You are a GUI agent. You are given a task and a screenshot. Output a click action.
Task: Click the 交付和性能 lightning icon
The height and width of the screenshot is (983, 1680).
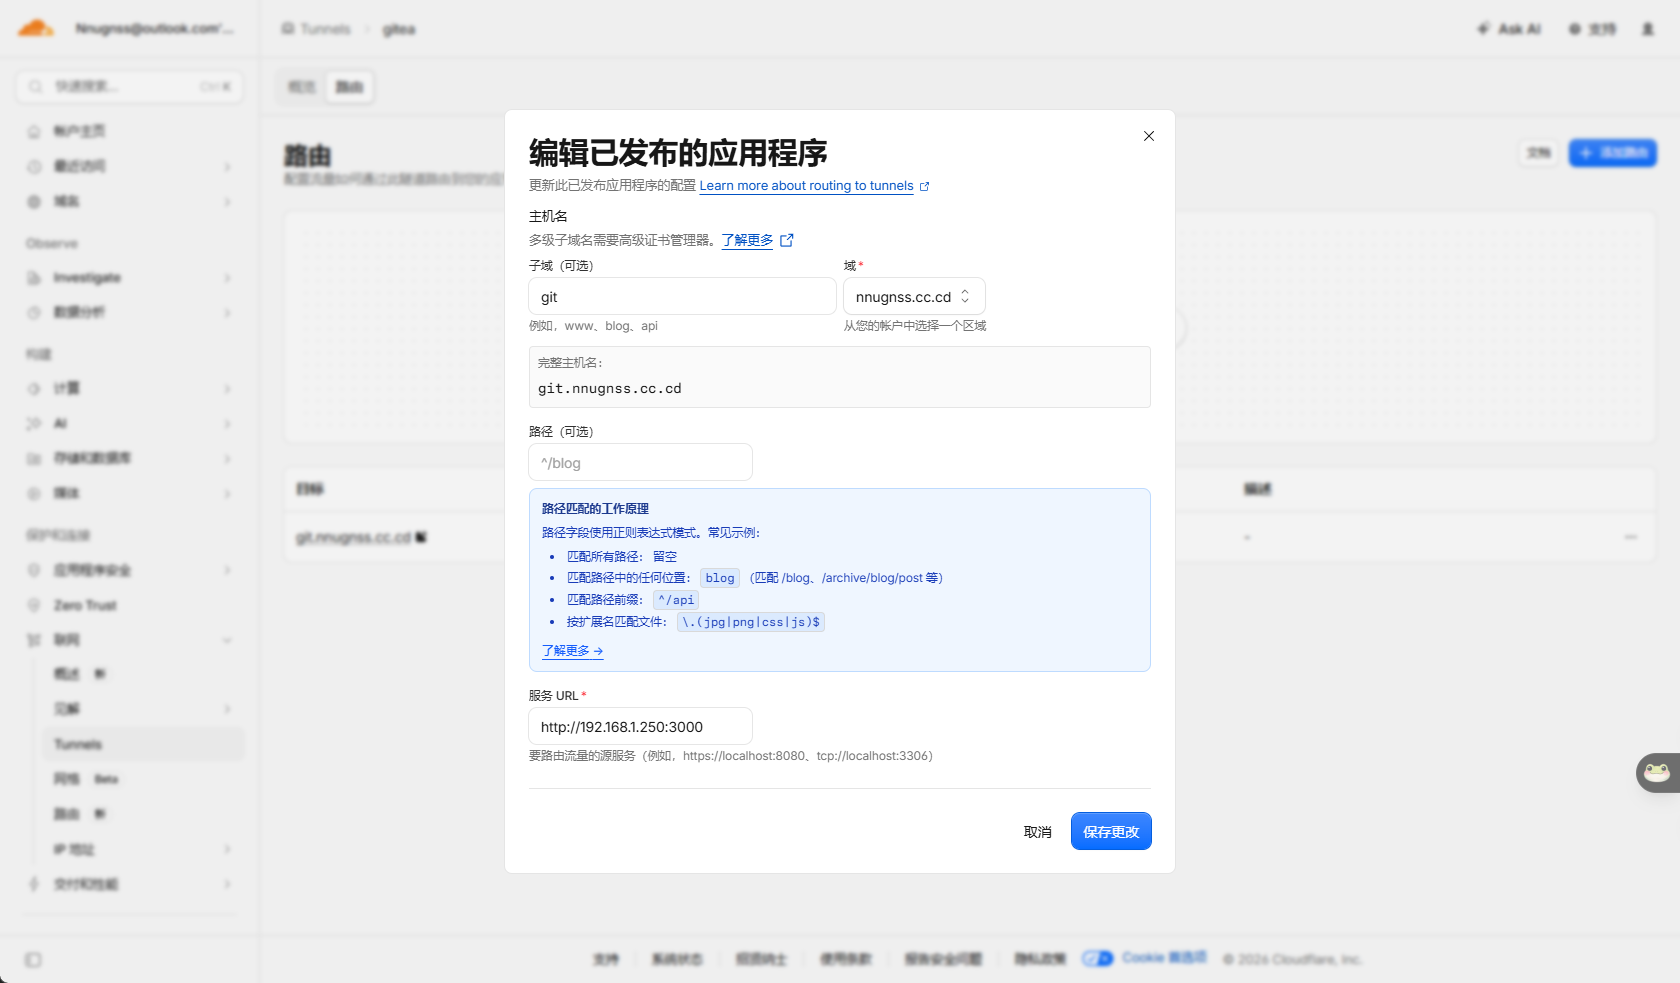34,884
